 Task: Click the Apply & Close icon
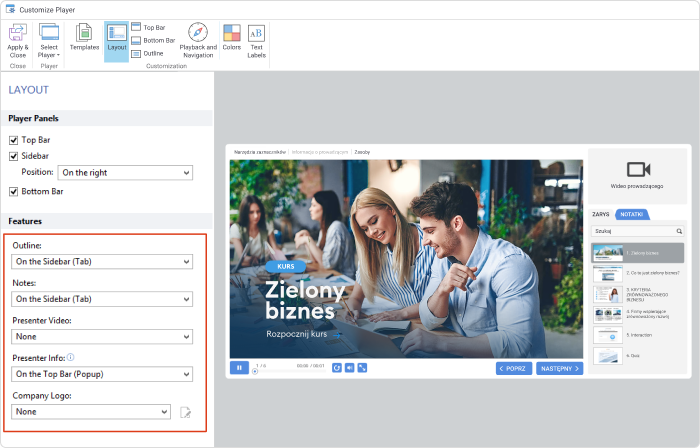point(18,33)
